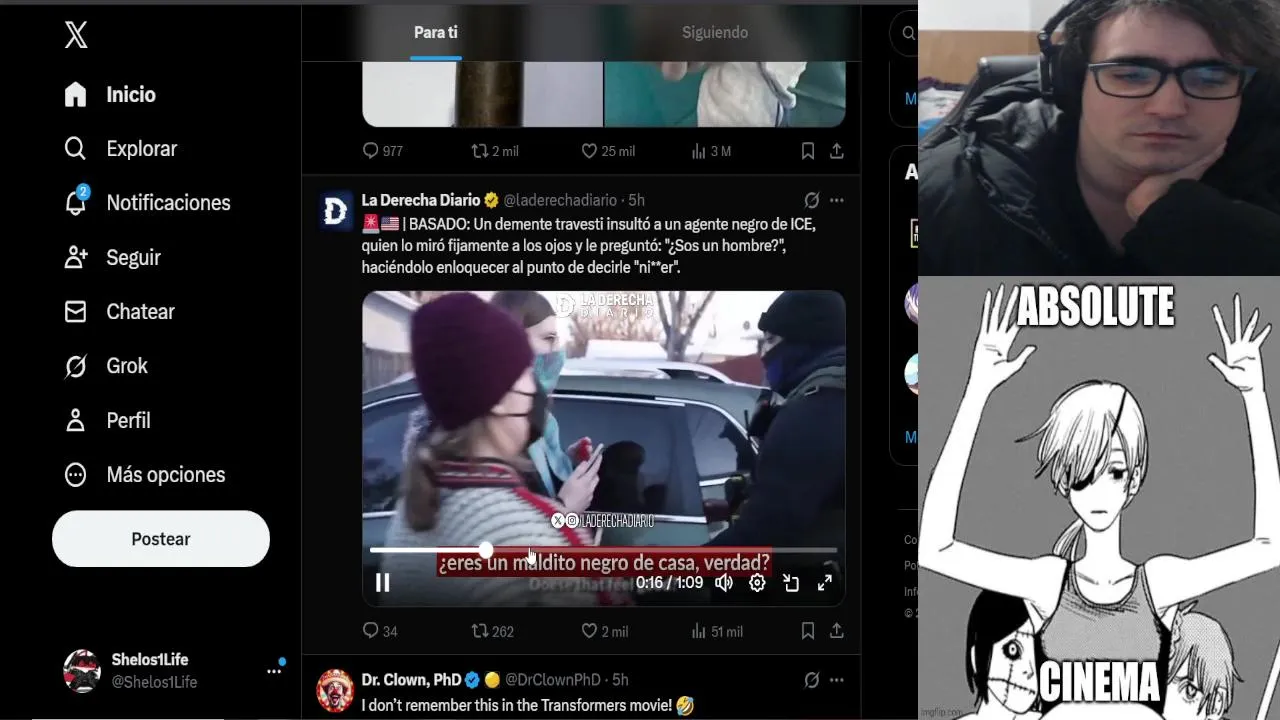This screenshot has height=720, width=1280.
Task: Bookmark the top post with 3 M views
Action: click(x=808, y=151)
